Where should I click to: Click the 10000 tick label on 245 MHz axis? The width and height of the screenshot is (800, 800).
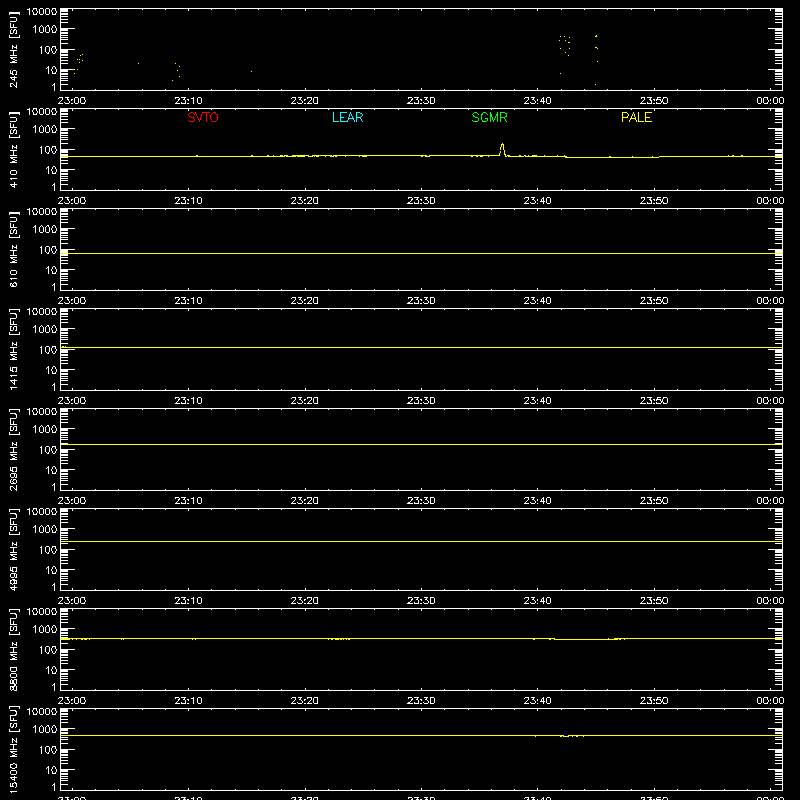point(42,12)
